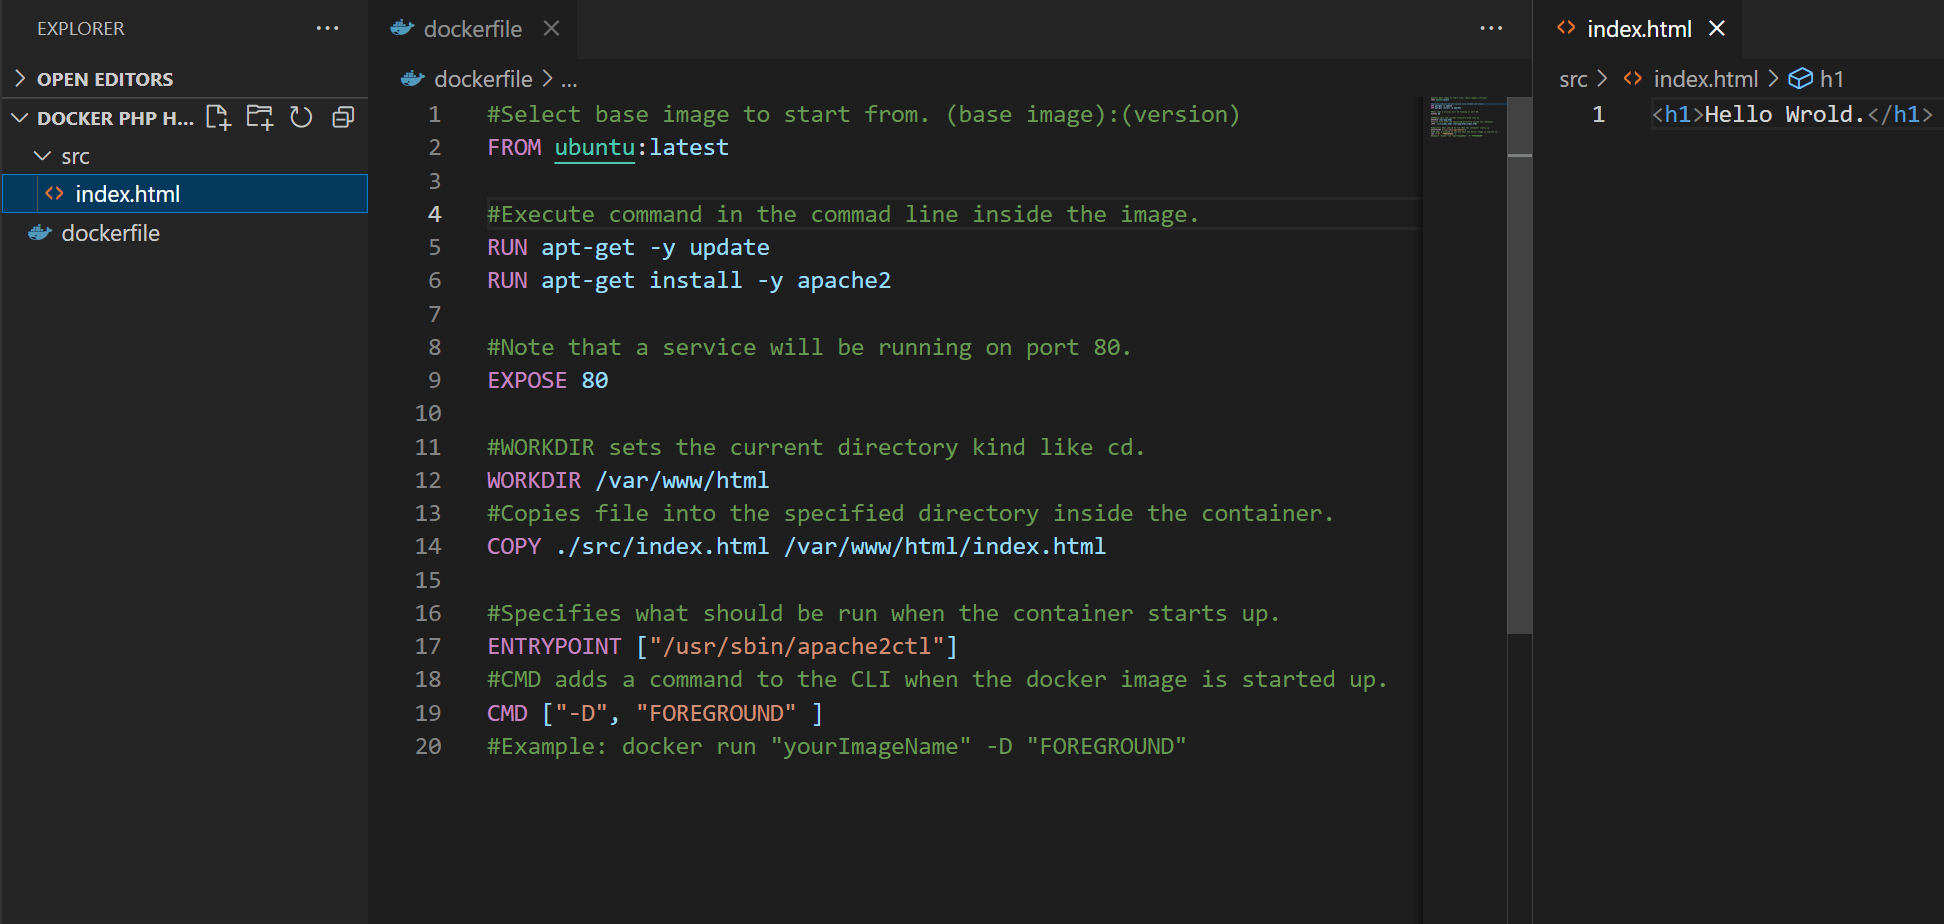
Task: Click the Docker whale icon on dockerfile tab
Action: coord(402,28)
